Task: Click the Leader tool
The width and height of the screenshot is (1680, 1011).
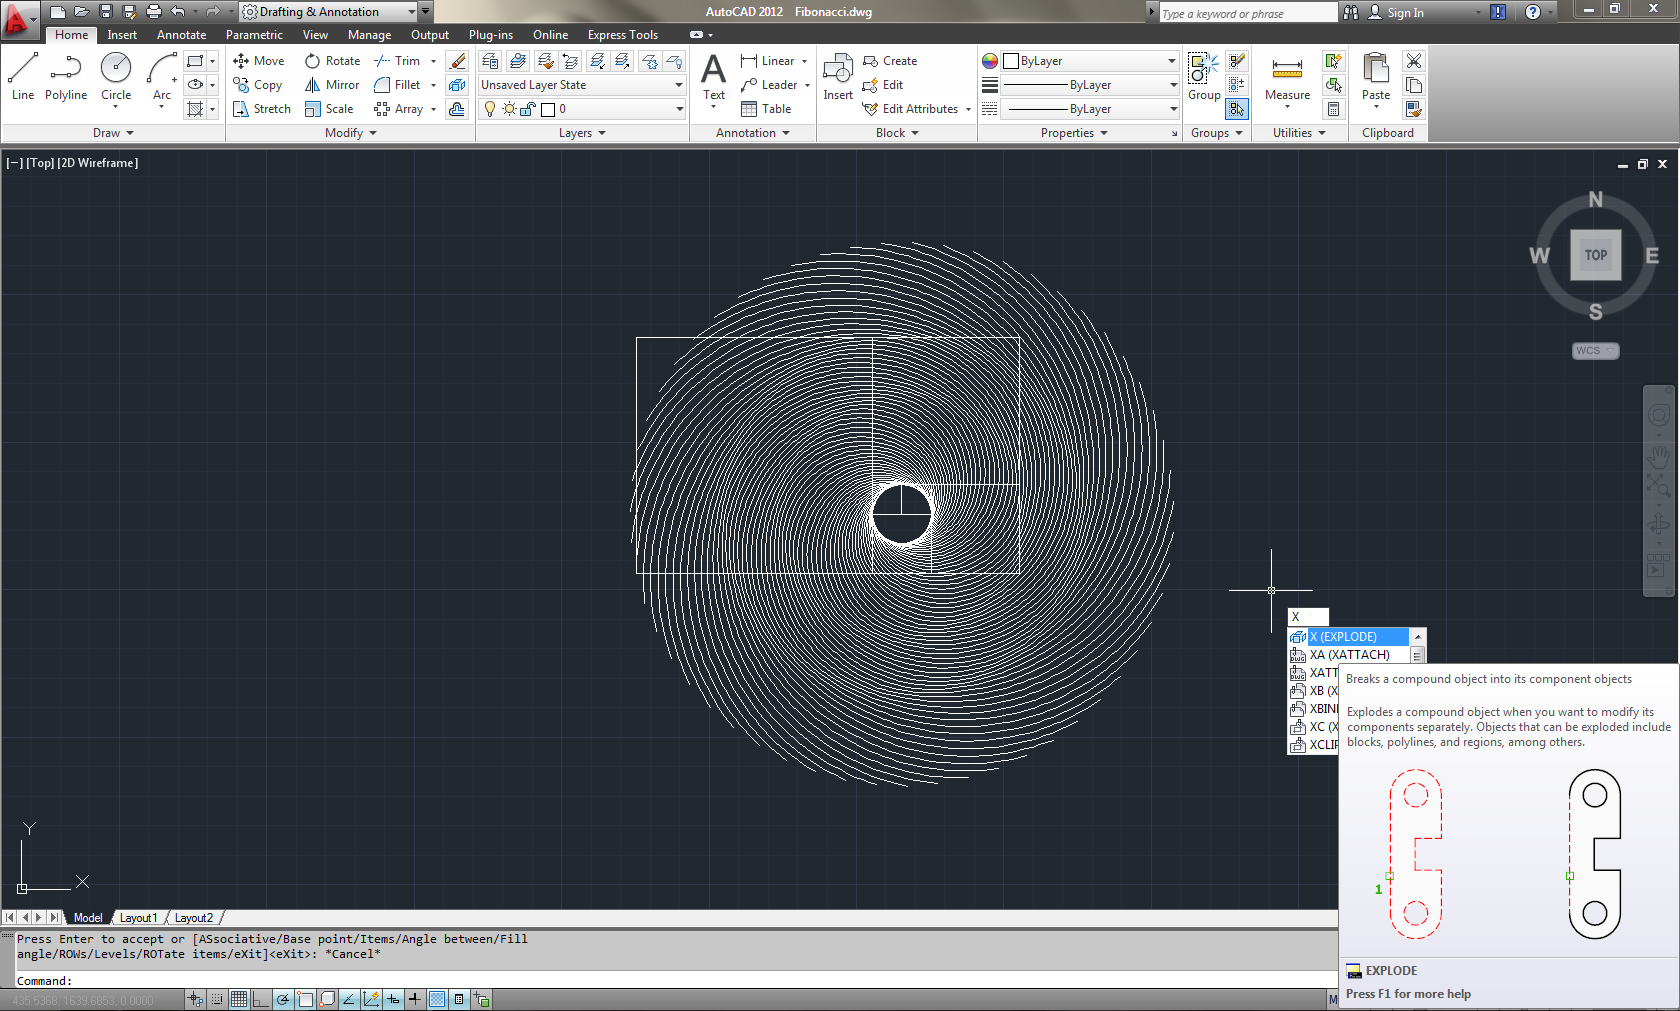Action: click(x=769, y=85)
